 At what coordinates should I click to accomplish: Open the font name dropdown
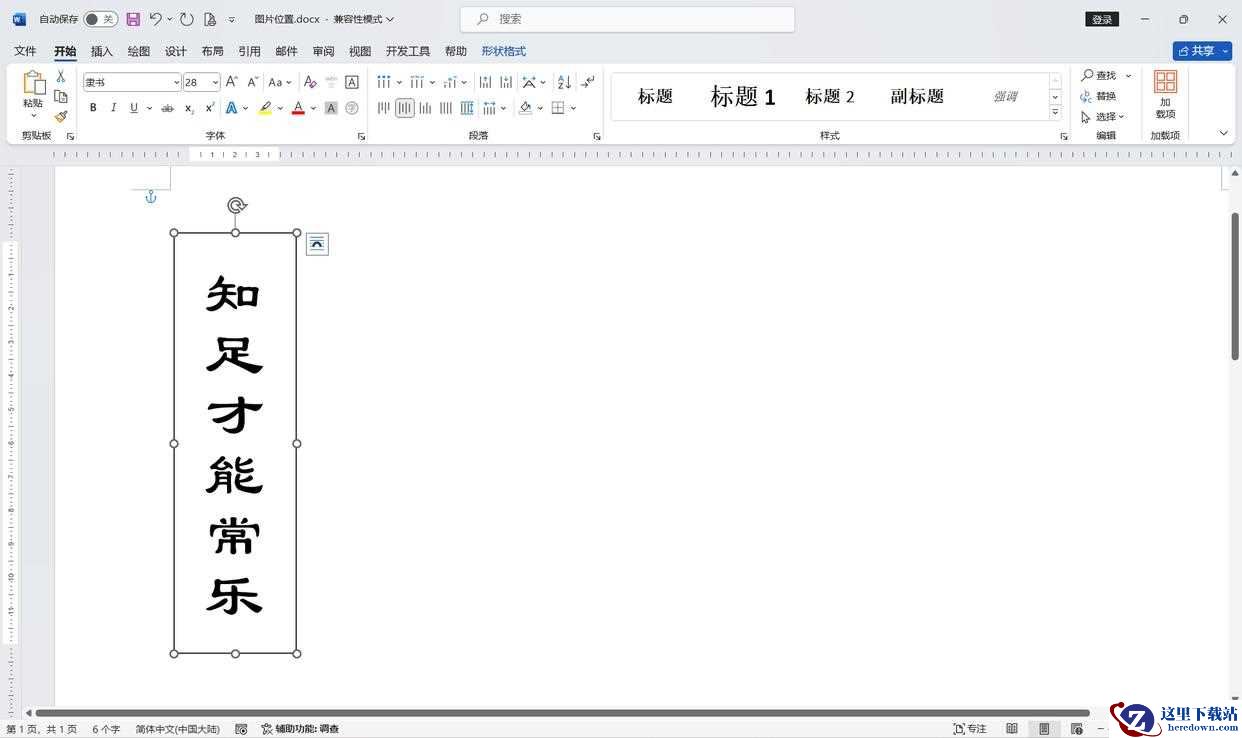[x=176, y=82]
